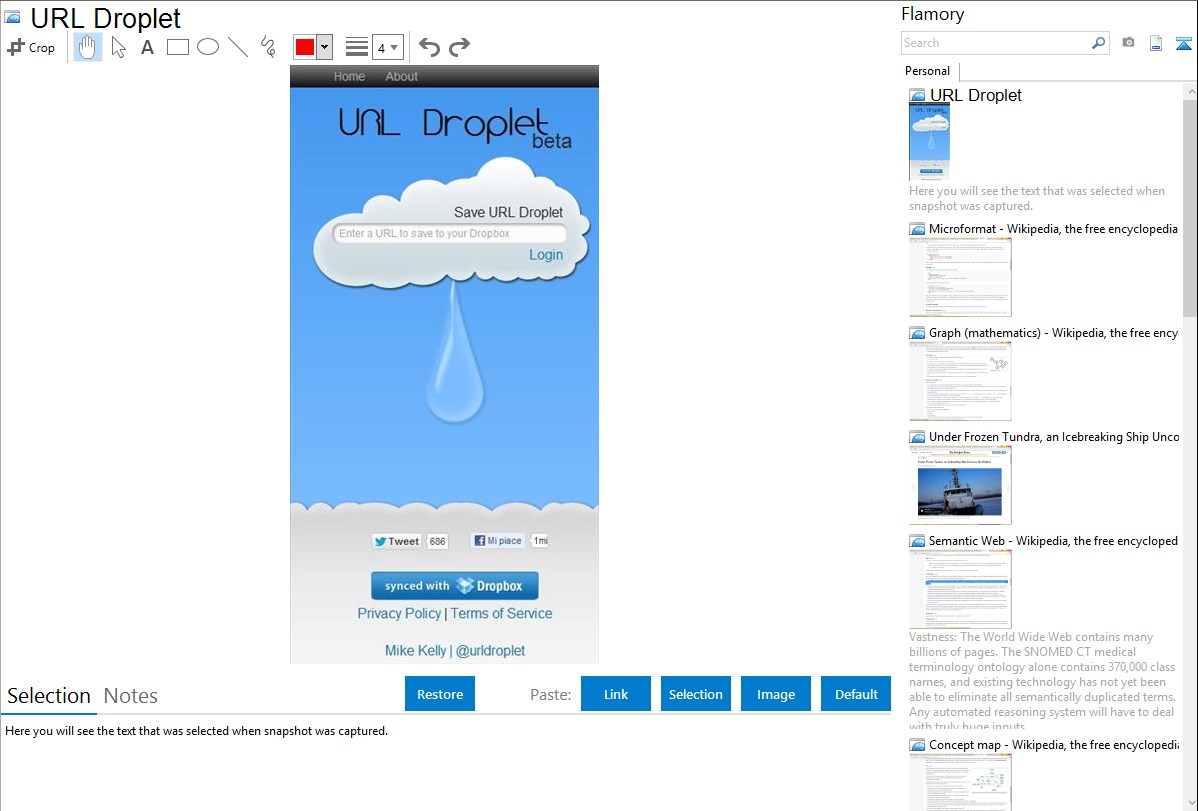Click the Tweet button

coord(397,541)
